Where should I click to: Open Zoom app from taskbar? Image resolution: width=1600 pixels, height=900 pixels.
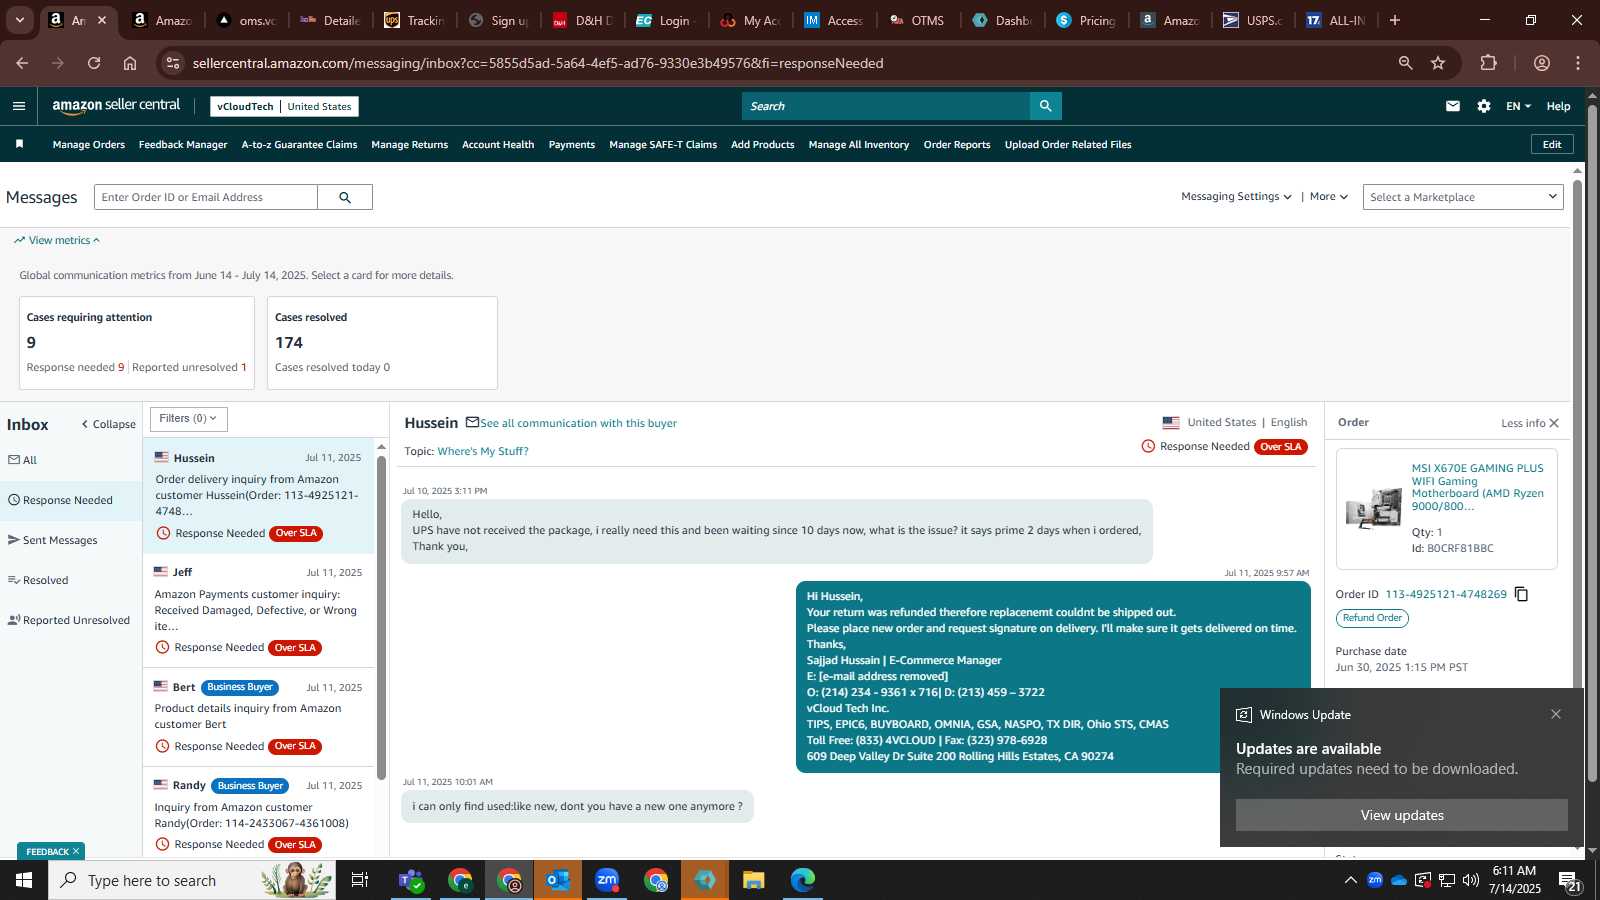coord(607,880)
